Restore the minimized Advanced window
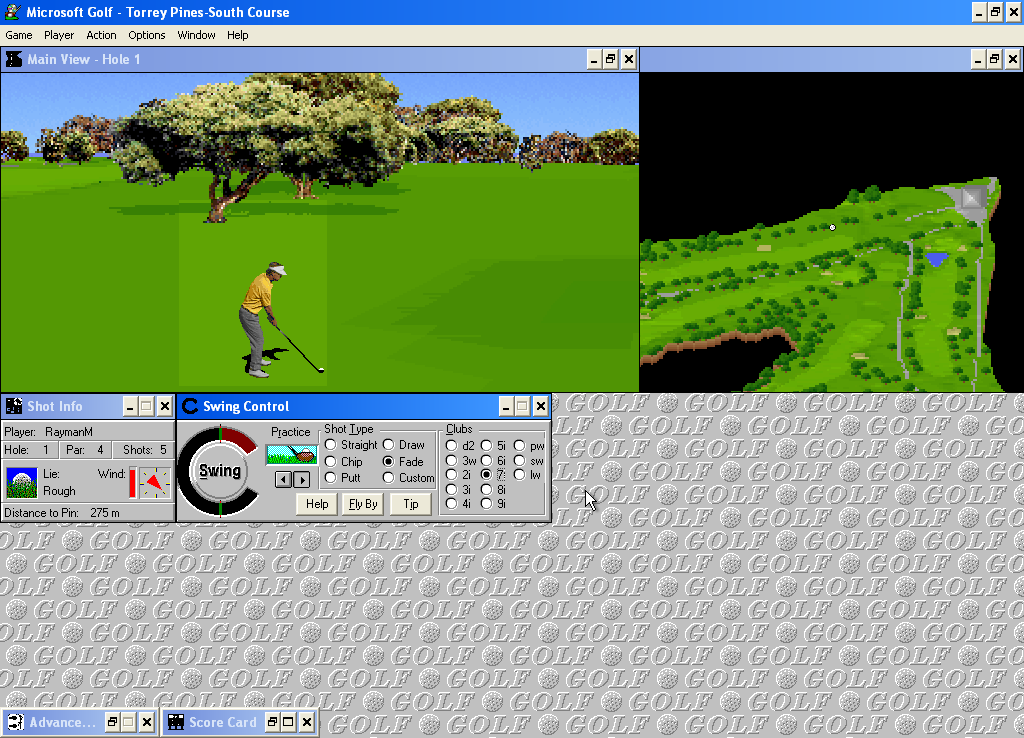Viewport: 1024px width, 738px height. 112,722
